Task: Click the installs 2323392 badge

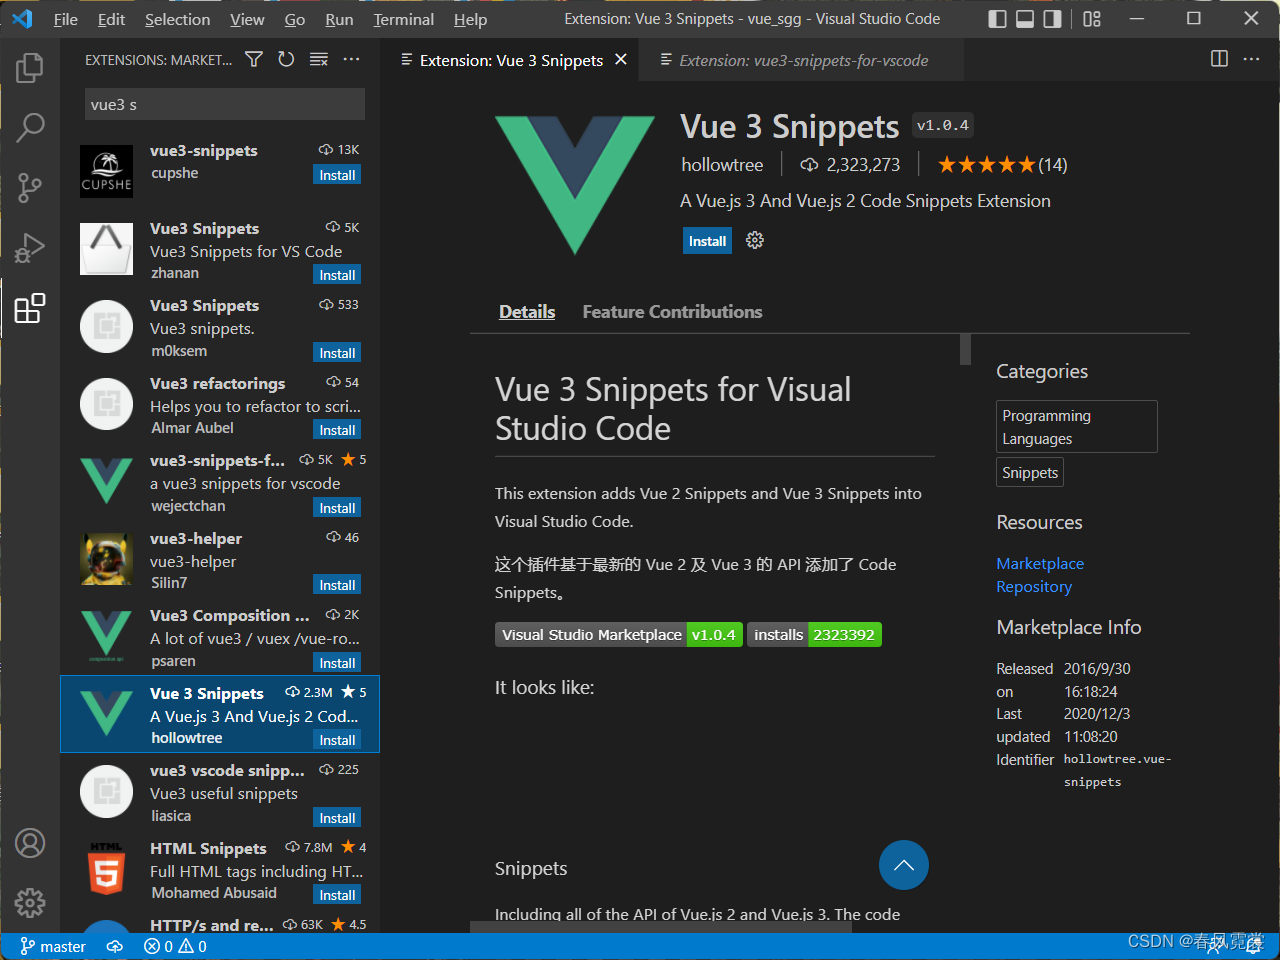Action: pyautogui.click(x=814, y=635)
